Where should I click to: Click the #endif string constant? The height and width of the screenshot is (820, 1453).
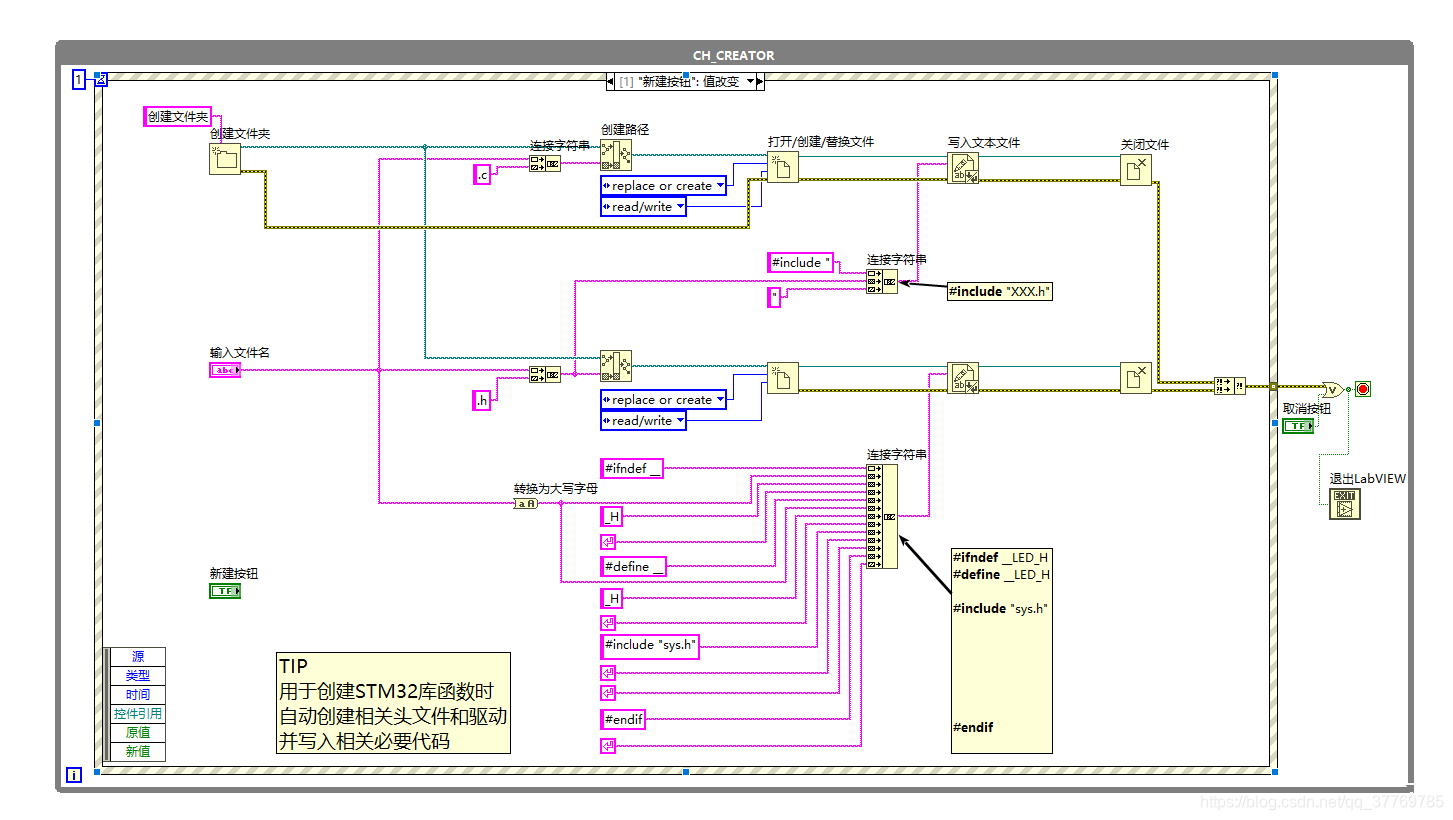[x=623, y=719]
